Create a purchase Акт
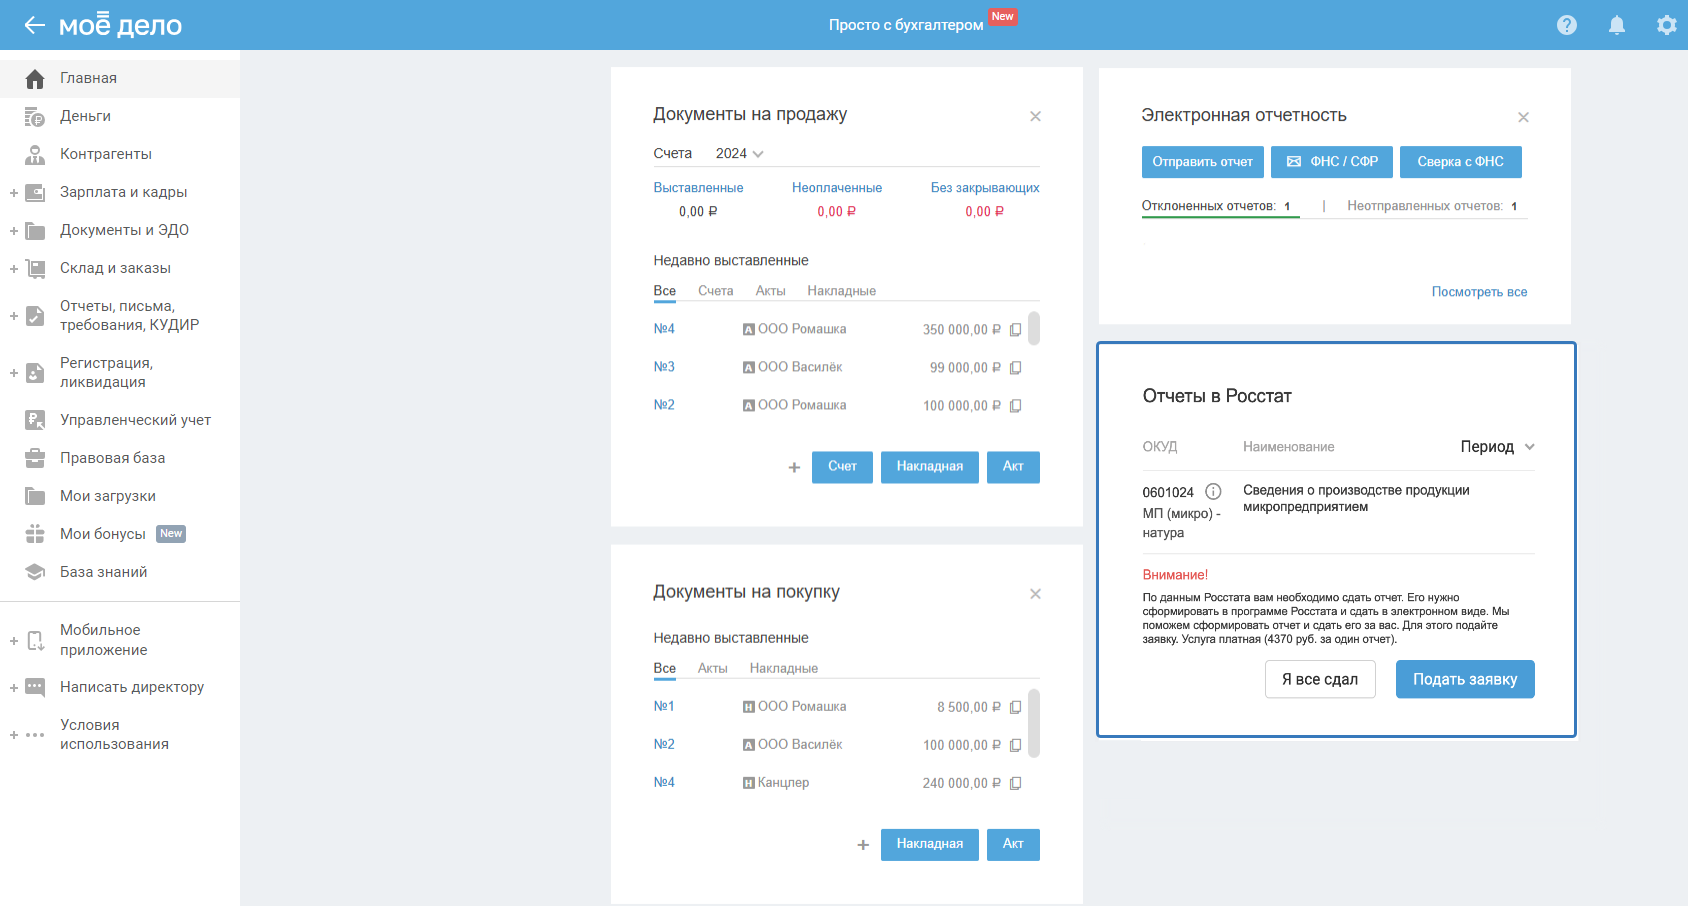 point(1013,845)
